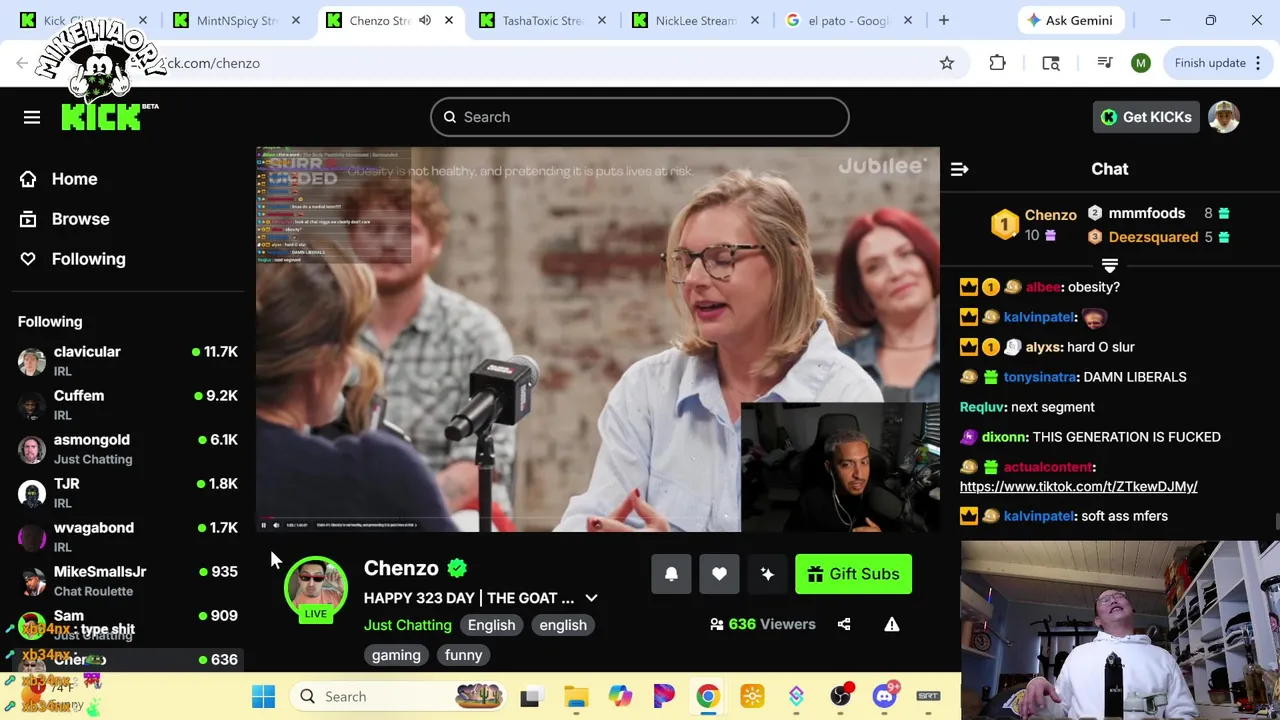This screenshot has width=1280, height=720.
Task: Switch to NickLee Stream browser tab
Action: [696, 20]
